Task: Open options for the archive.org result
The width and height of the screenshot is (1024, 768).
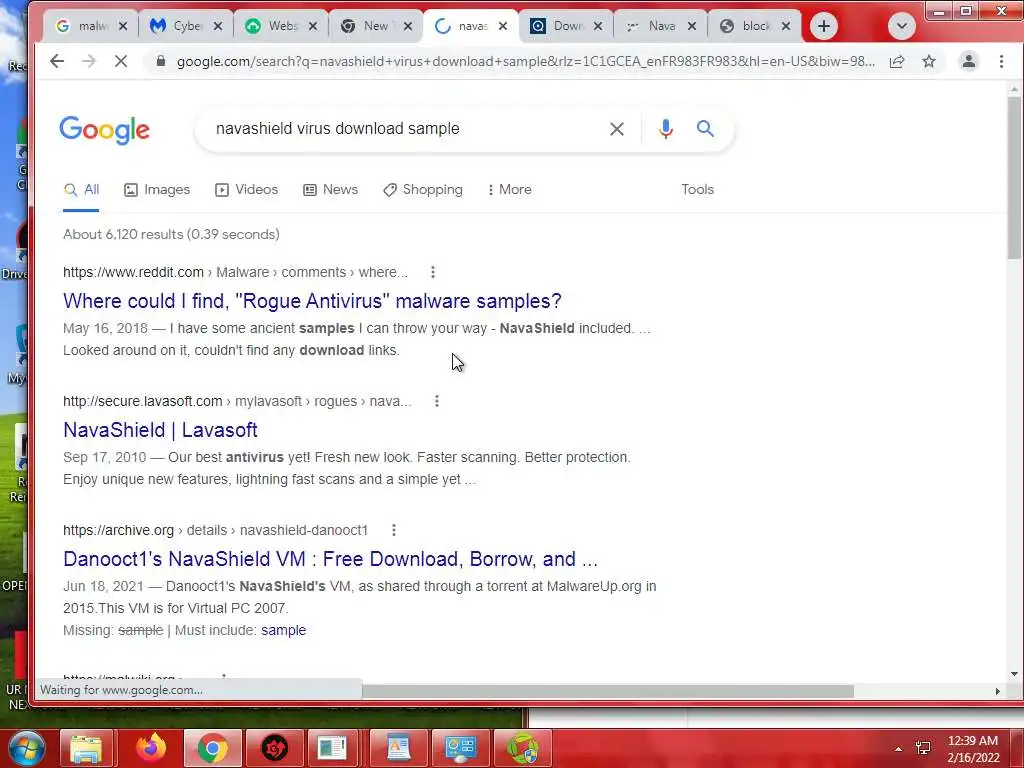Action: pyautogui.click(x=394, y=530)
